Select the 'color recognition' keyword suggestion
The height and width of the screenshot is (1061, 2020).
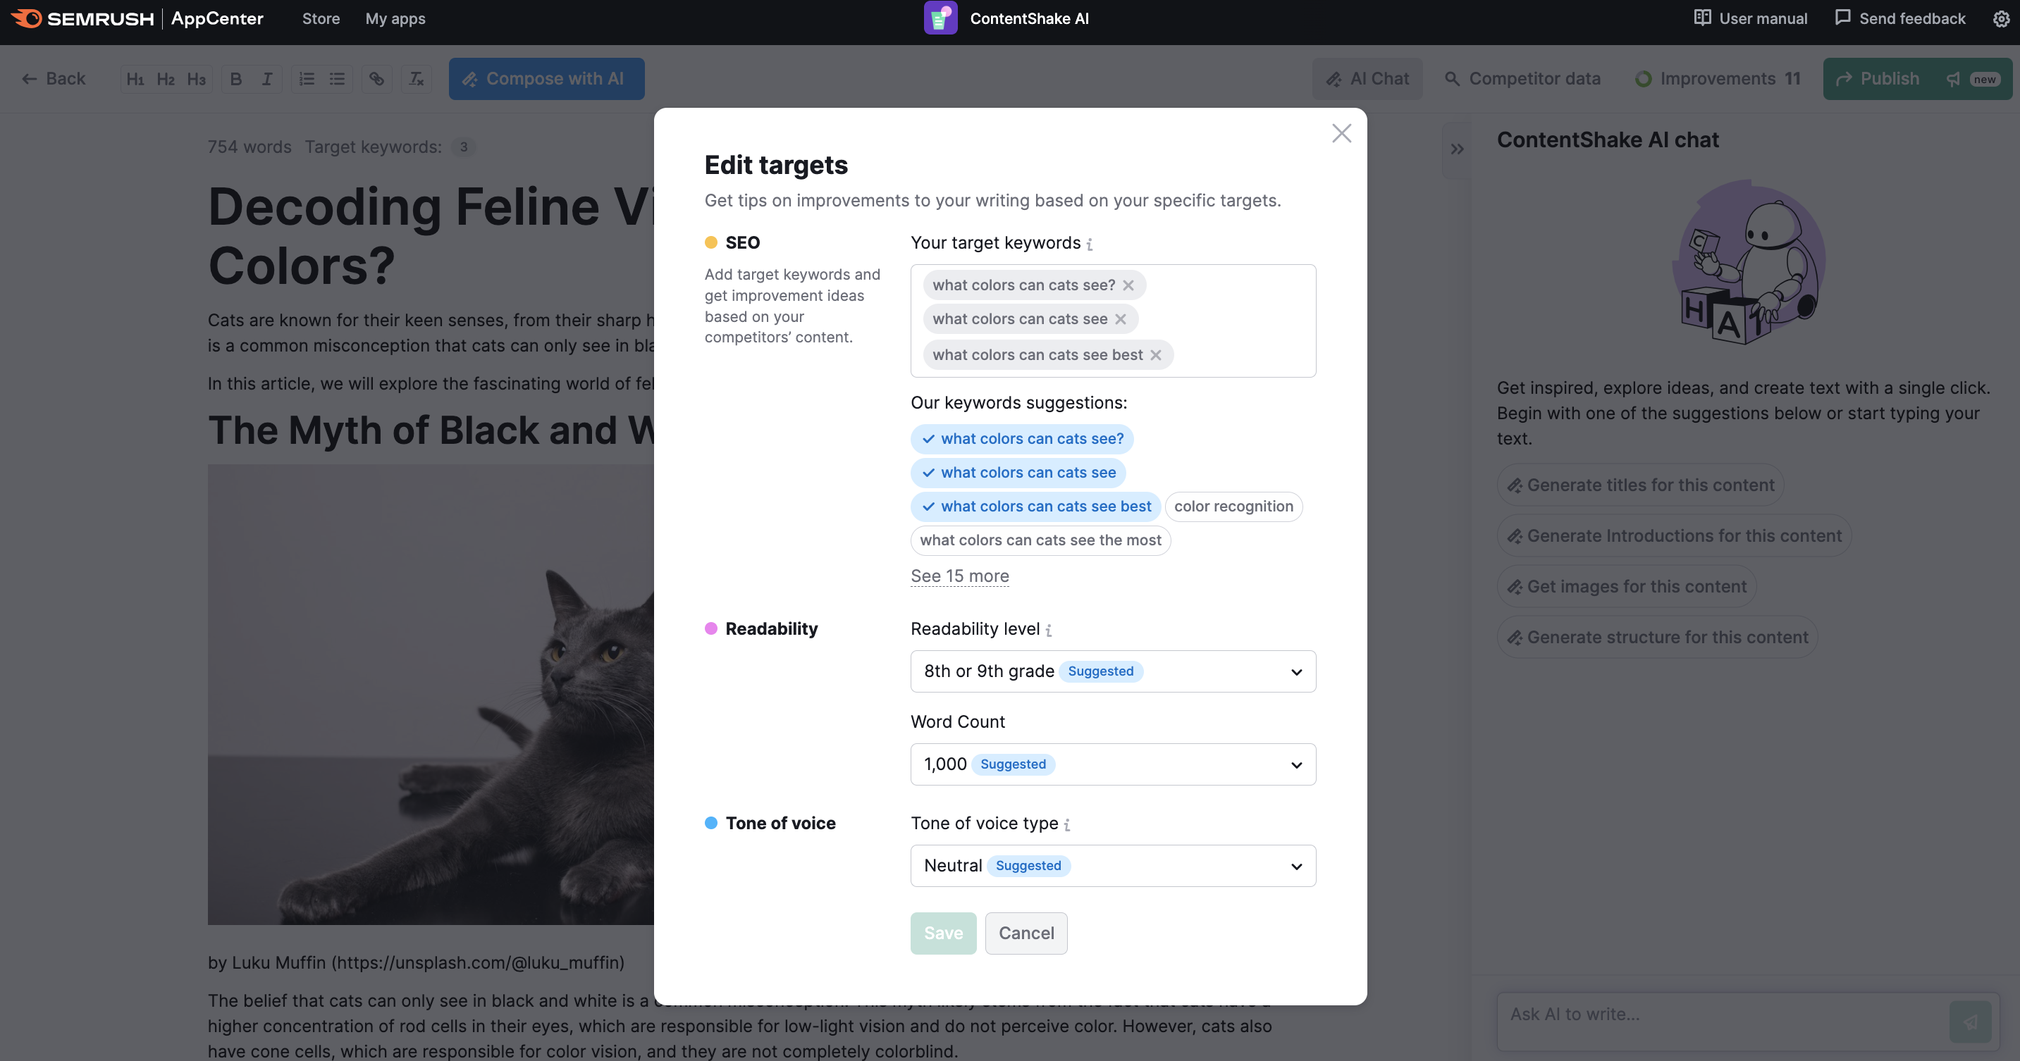[x=1234, y=506]
